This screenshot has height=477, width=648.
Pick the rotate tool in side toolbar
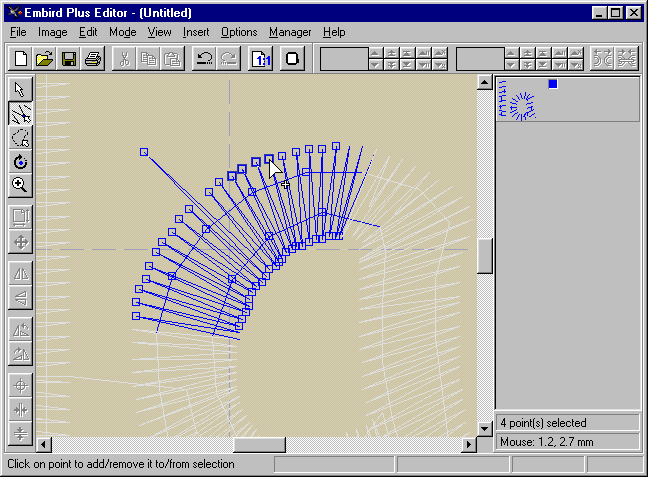pyautogui.click(x=20, y=161)
